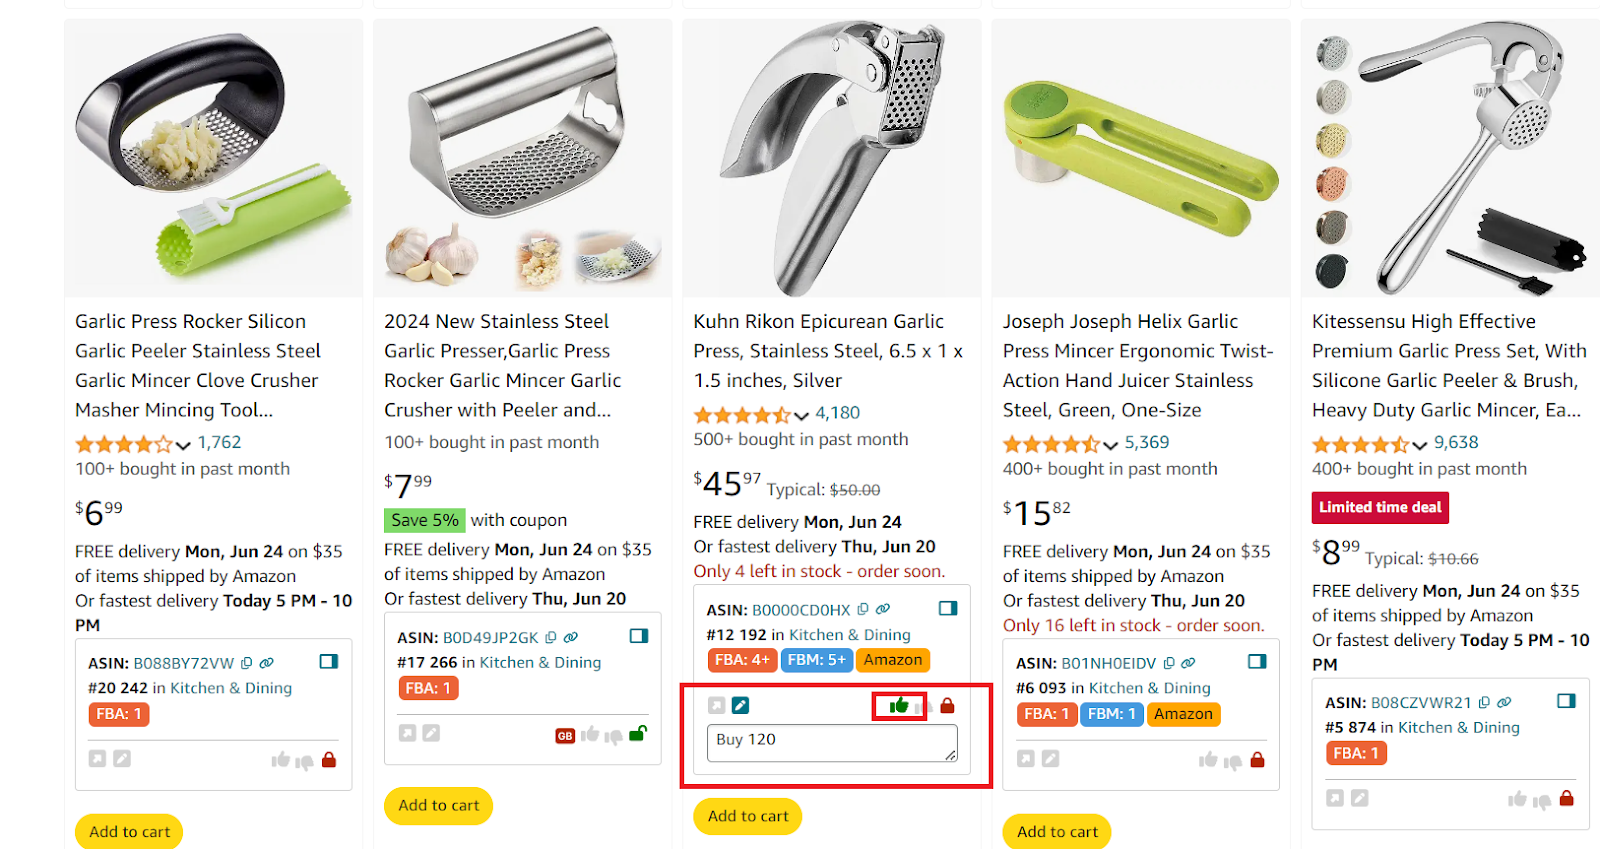Toggle the teal panel square next to ASIN B088BY72VW

point(330,661)
